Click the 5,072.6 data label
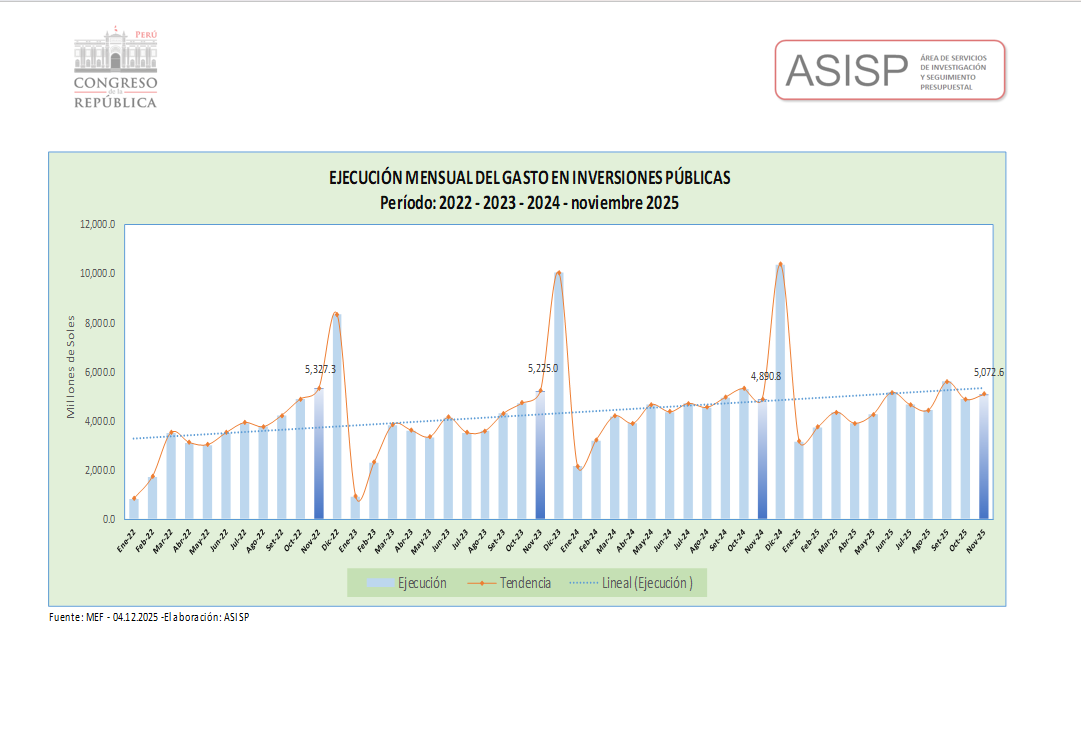 pyautogui.click(x=988, y=373)
